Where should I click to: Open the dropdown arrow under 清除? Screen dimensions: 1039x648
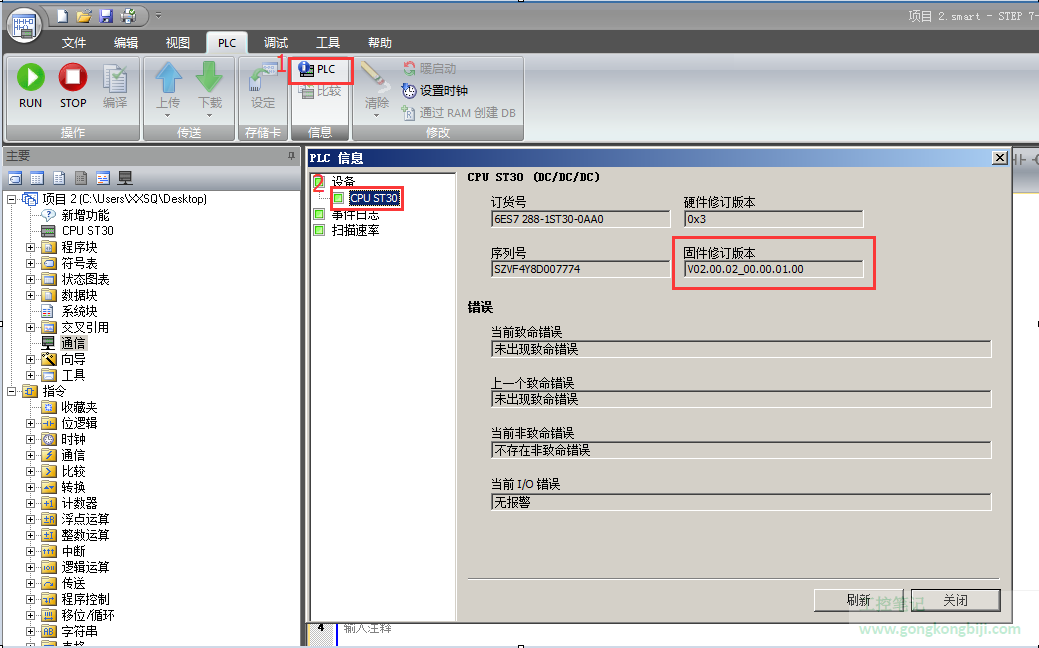coord(376,115)
